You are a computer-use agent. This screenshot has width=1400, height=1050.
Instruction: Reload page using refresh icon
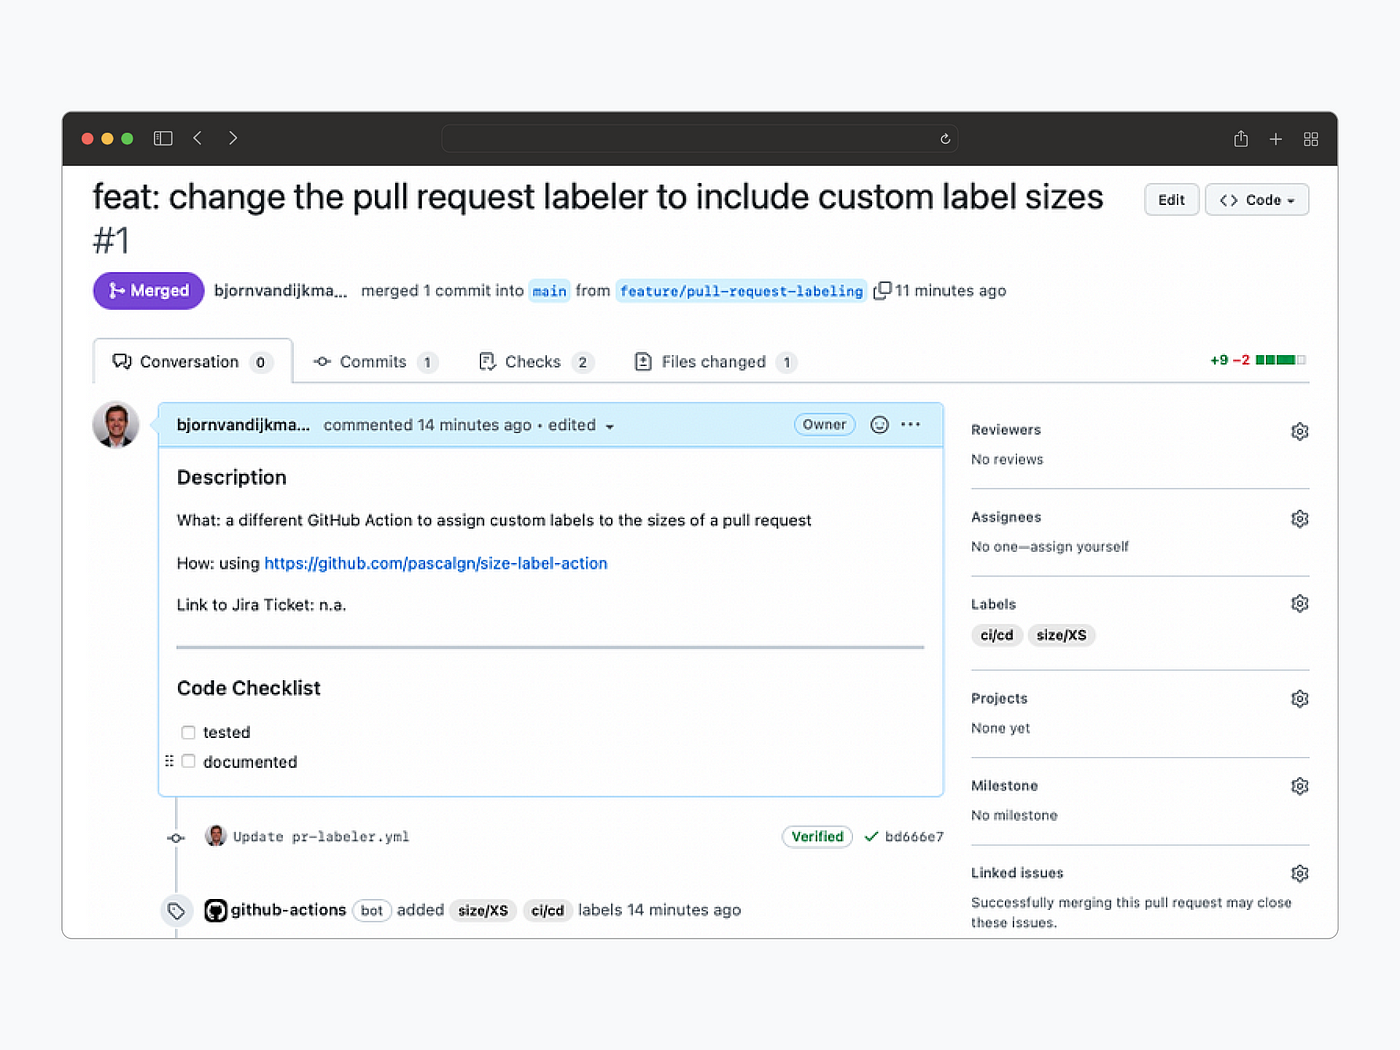click(x=945, y=139)
